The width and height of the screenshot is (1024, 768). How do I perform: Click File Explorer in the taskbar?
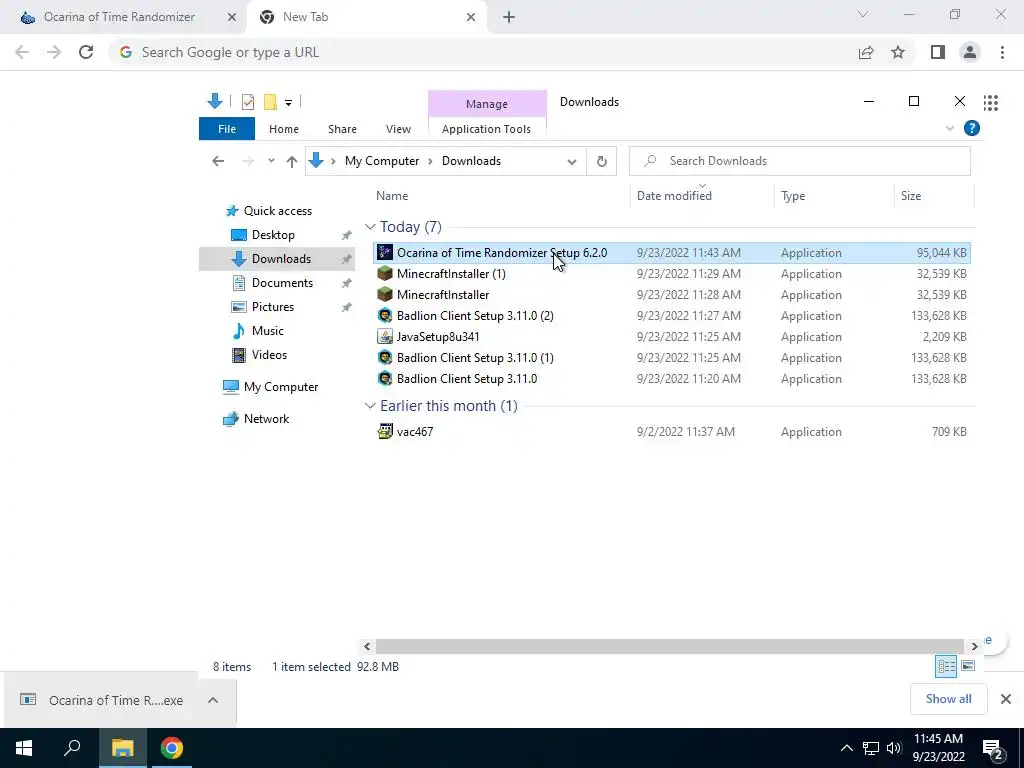122,748
